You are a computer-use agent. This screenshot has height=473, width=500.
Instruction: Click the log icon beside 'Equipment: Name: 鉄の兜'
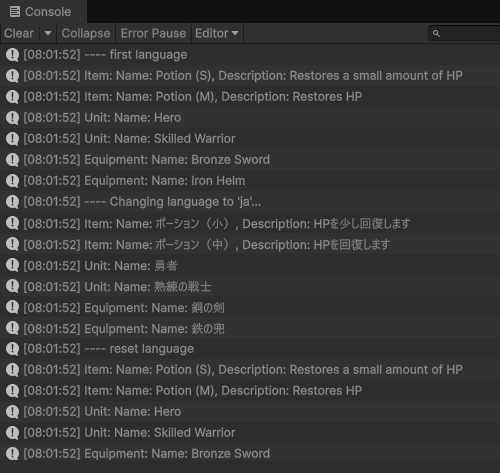click(12, 329)
